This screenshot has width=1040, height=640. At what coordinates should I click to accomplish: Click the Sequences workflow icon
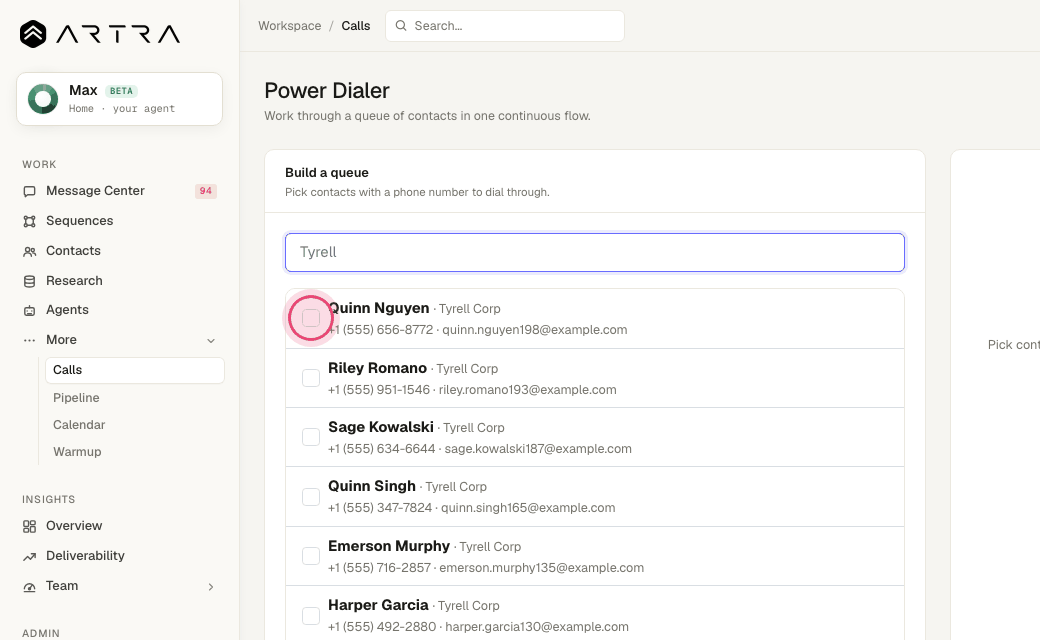[x=29, y=222]
